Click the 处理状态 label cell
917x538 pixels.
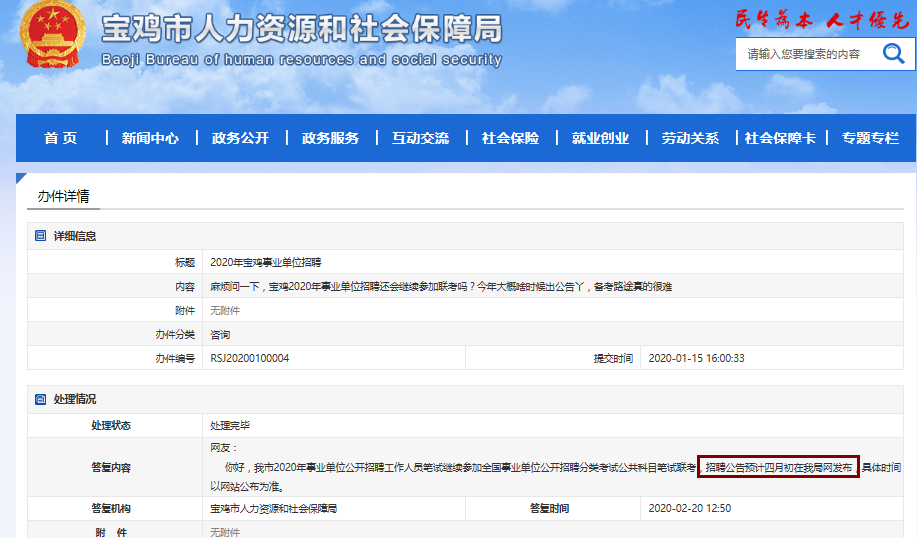[115, 425]
